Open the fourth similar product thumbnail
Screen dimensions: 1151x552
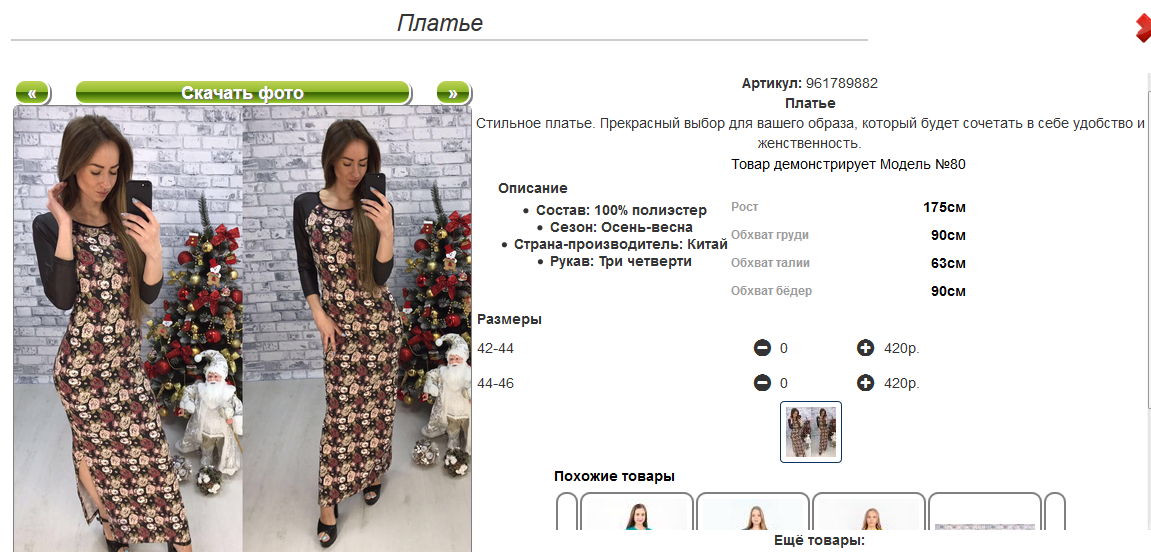point(984,512)
